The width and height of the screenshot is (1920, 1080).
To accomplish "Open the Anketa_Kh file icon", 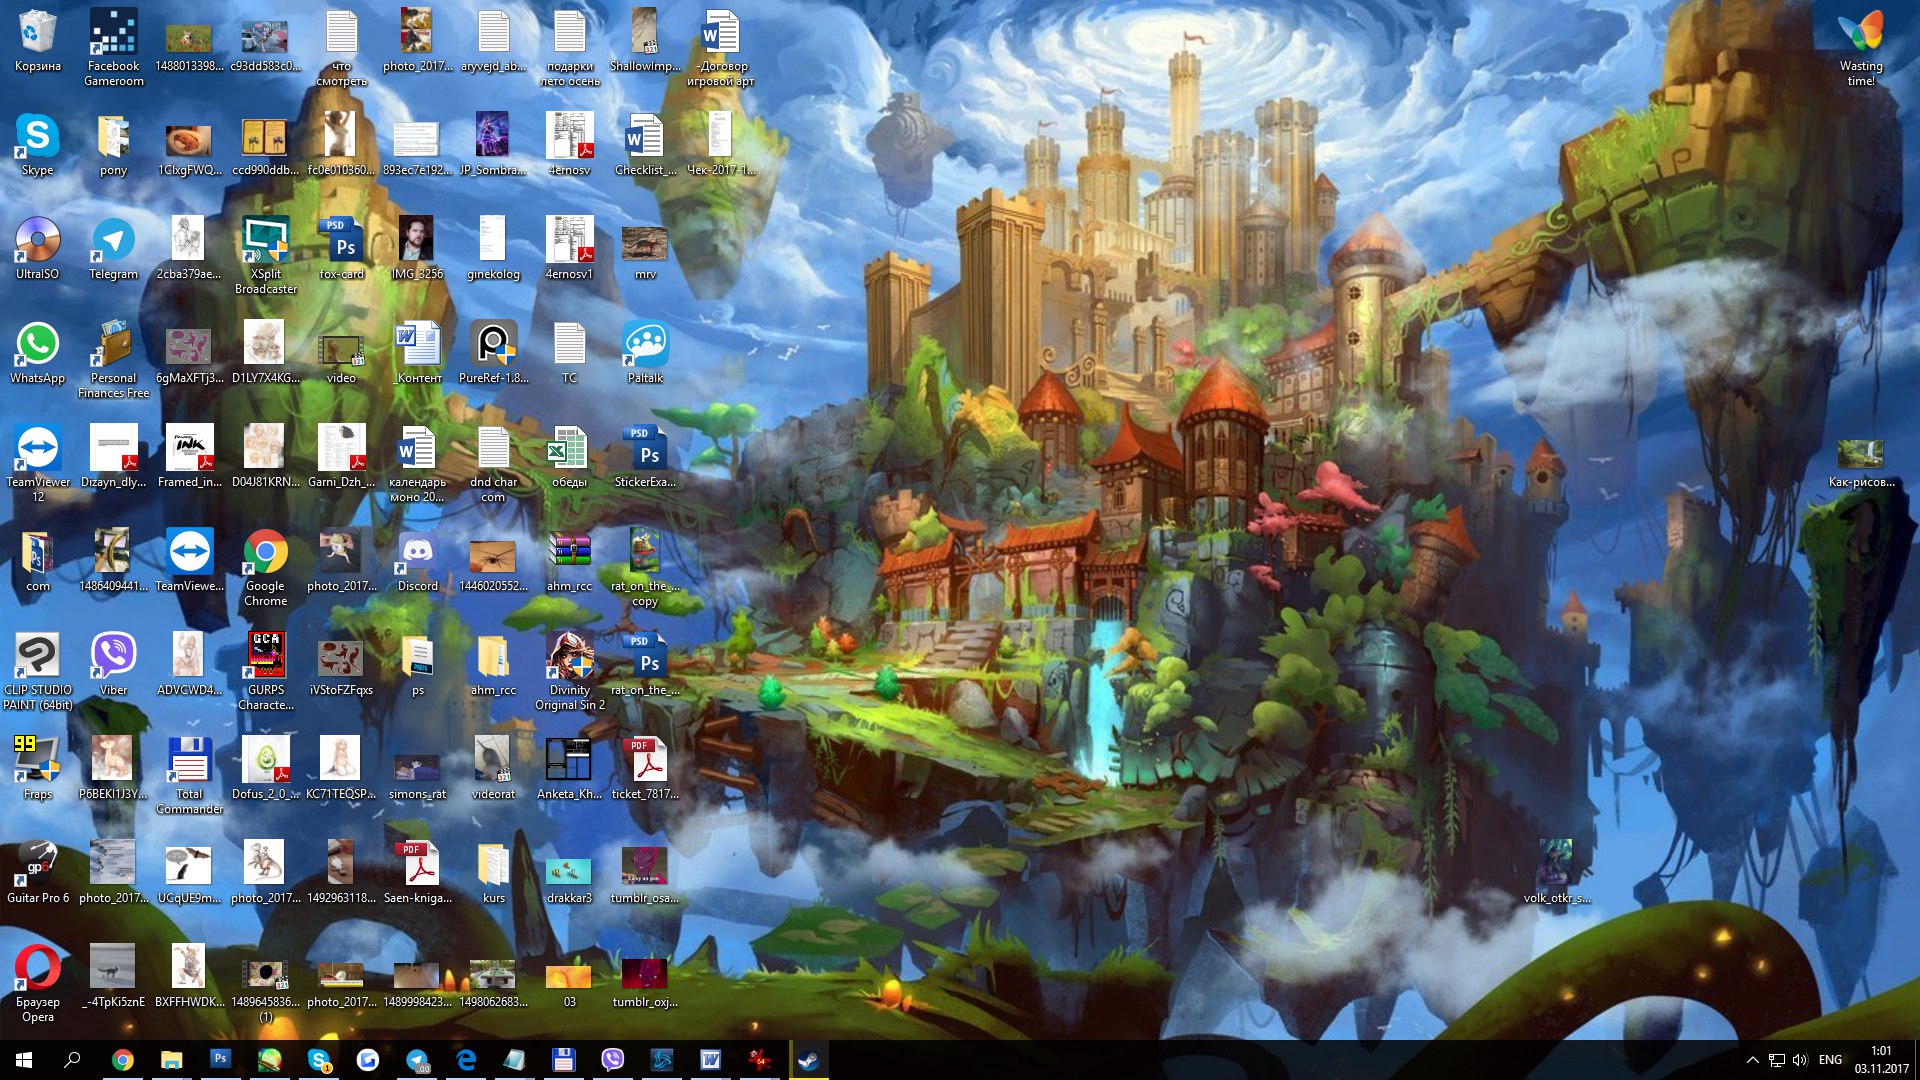I will (569, 770).
